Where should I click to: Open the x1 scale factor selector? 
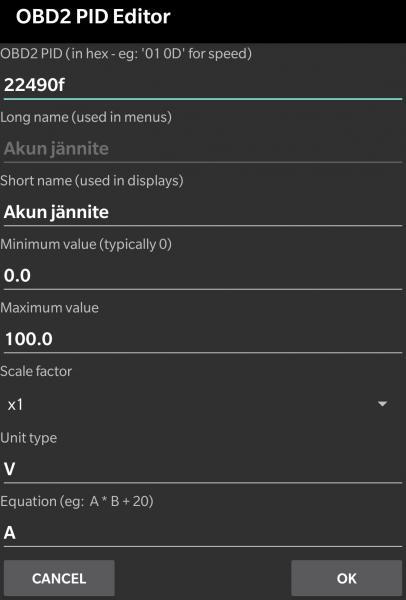click(x=203, y=404)
